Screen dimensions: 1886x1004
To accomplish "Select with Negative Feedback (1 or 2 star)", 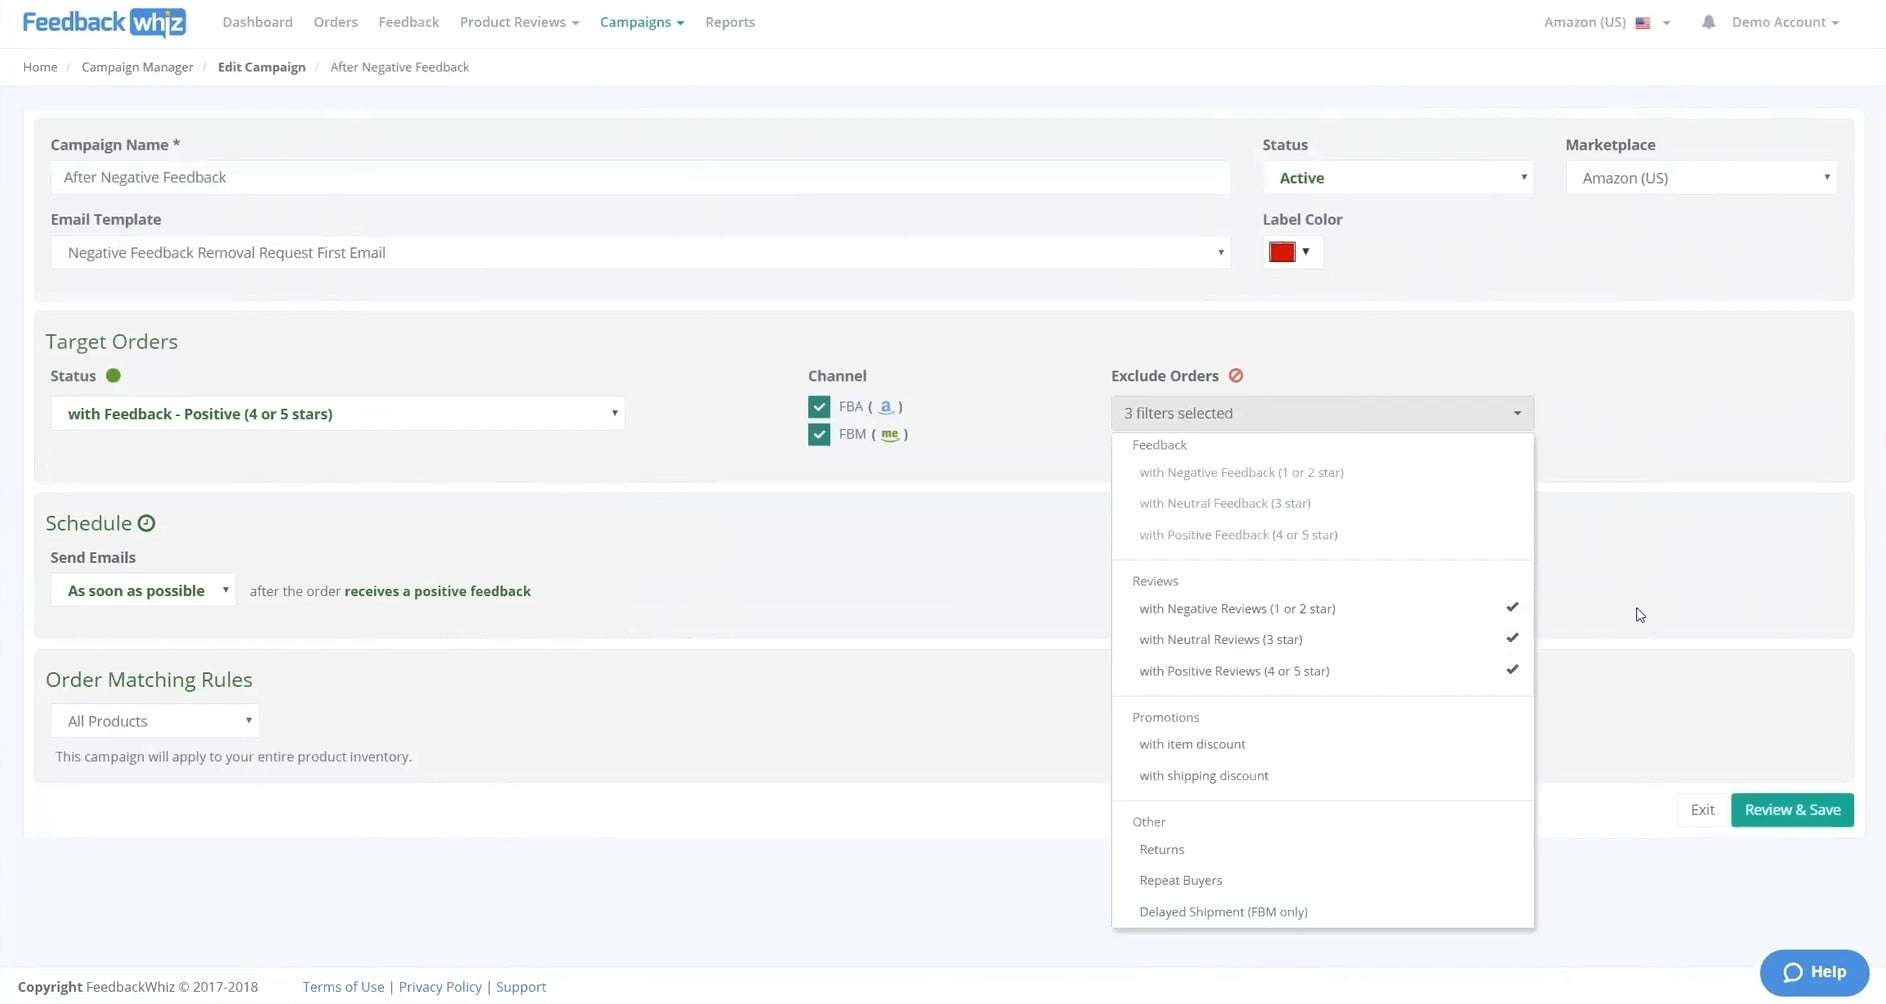I will 1322,472.
